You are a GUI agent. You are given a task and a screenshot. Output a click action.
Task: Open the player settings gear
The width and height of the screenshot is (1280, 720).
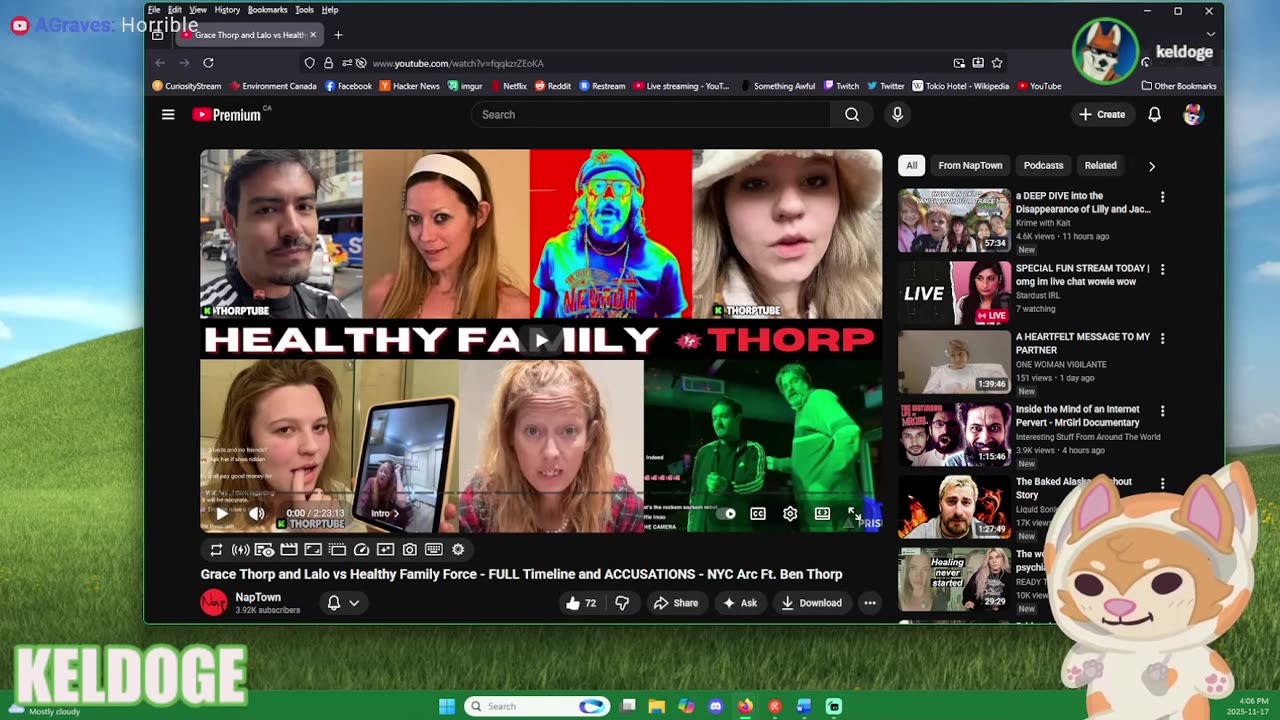click(790, 514)
